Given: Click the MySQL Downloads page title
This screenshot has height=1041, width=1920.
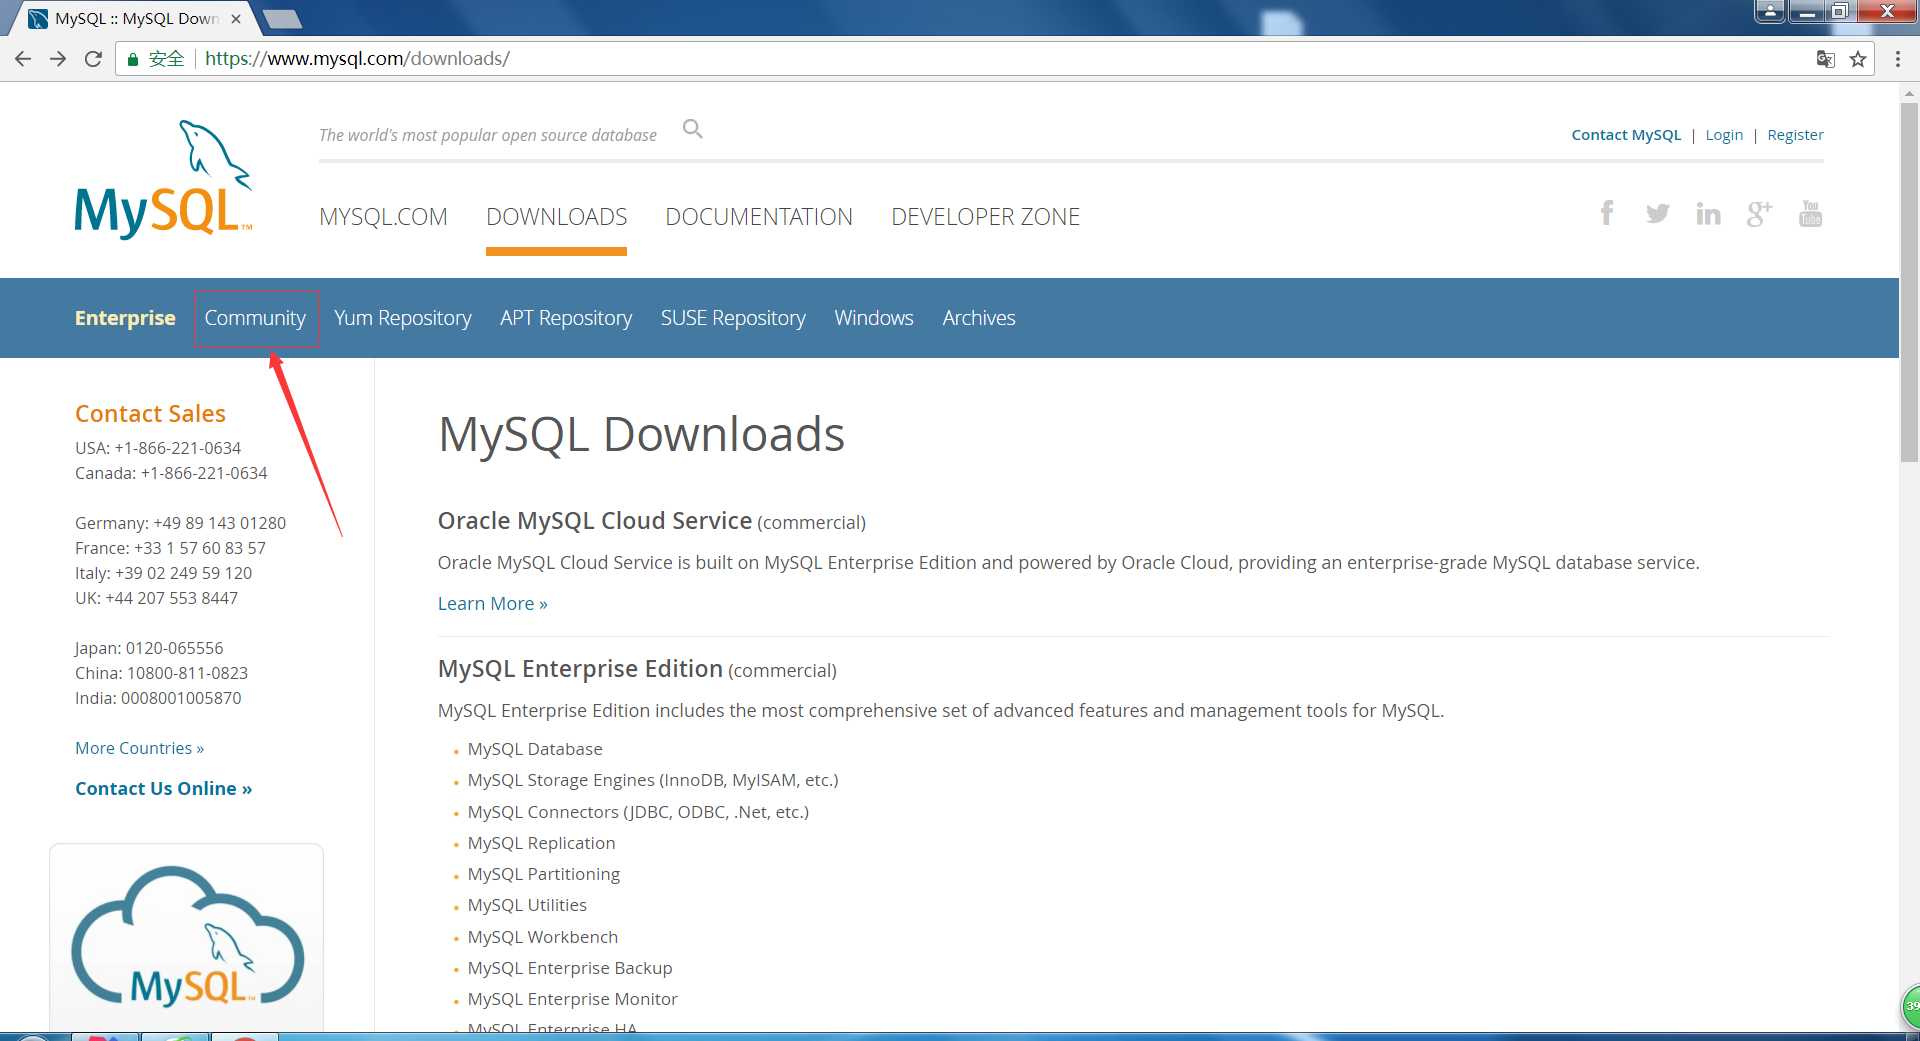Looking at the screenshot, I should (641, 435).
